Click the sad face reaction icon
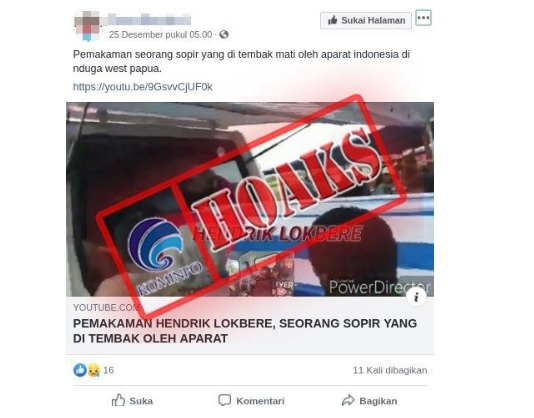Image resolution: width=534 pixels, height=418 pixels. point(94,370)
